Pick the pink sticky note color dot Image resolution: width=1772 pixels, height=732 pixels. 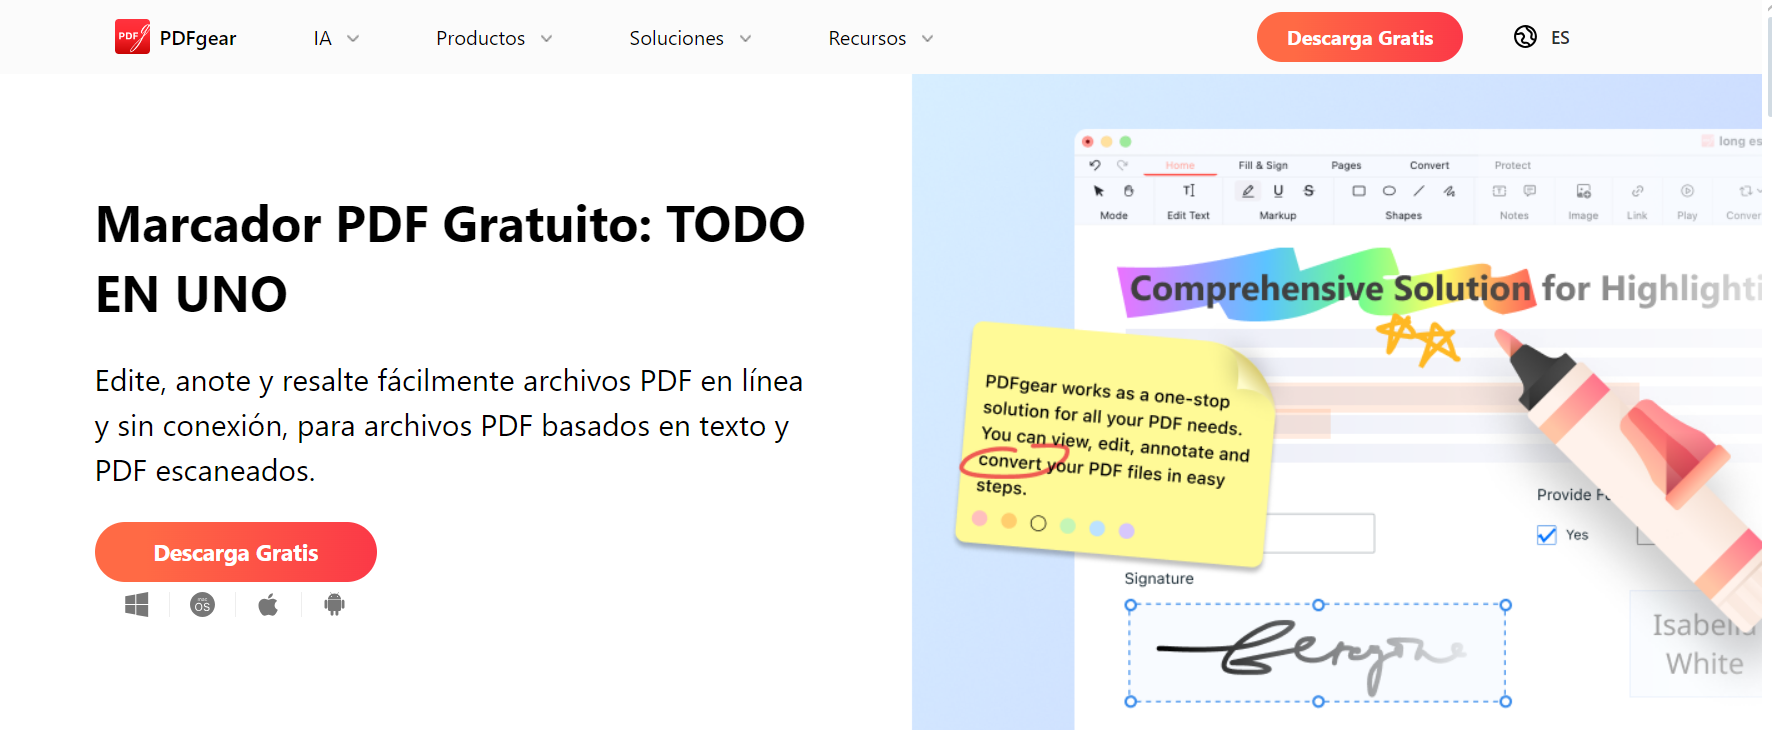tap(980, 518)
